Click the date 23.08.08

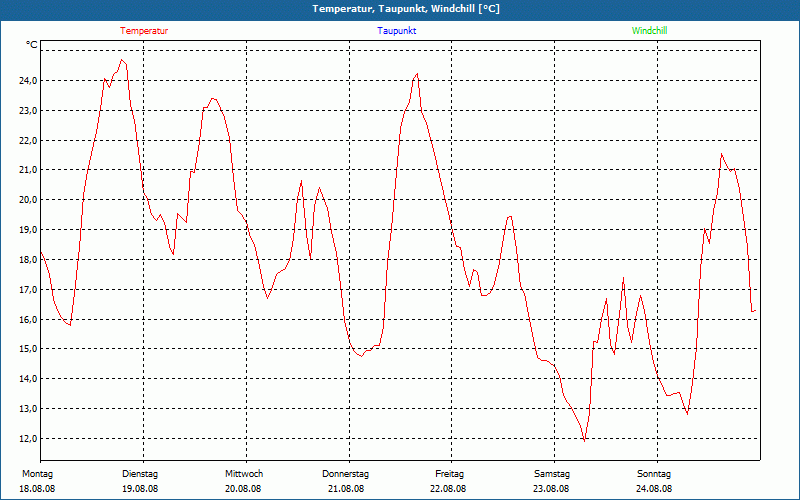pyautogui.click(x=551, y=489)
